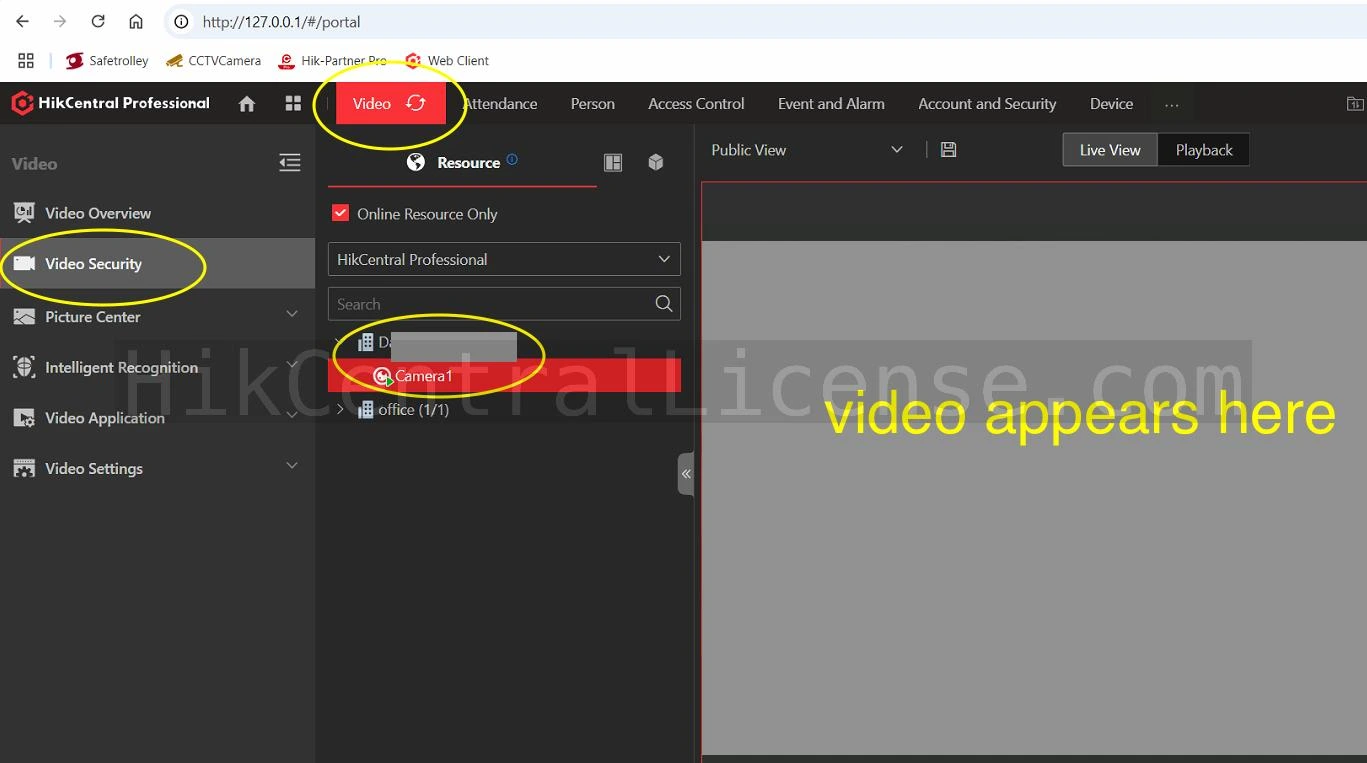Screen dimensions: 1367x763
Task: Click the Video Overview icon
Action: [x=24, y=213]
